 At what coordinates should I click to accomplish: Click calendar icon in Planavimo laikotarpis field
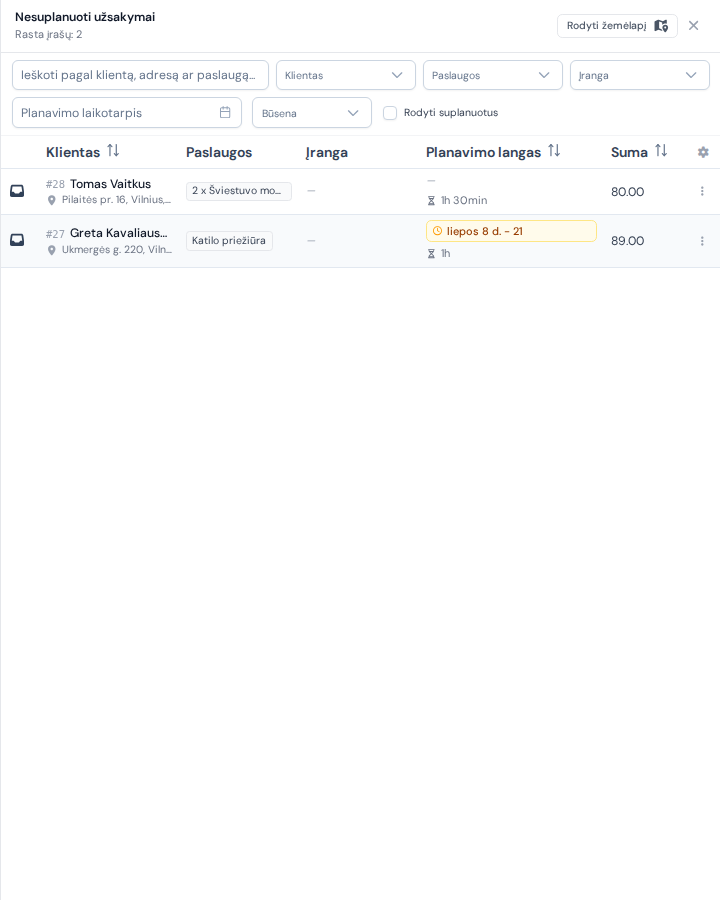[x=225, y=112]
